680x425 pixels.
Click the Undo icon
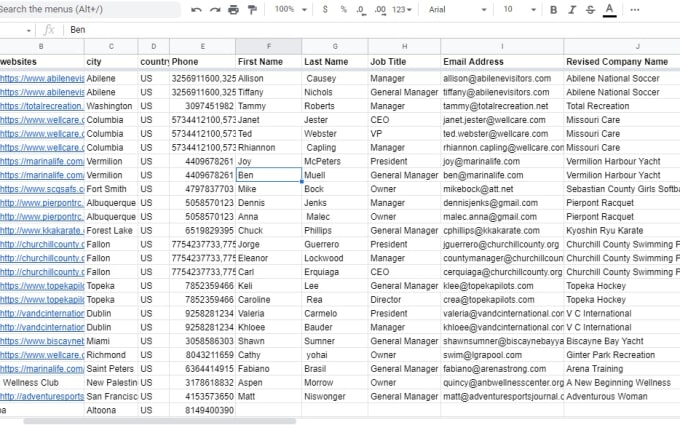coord(197,9)
